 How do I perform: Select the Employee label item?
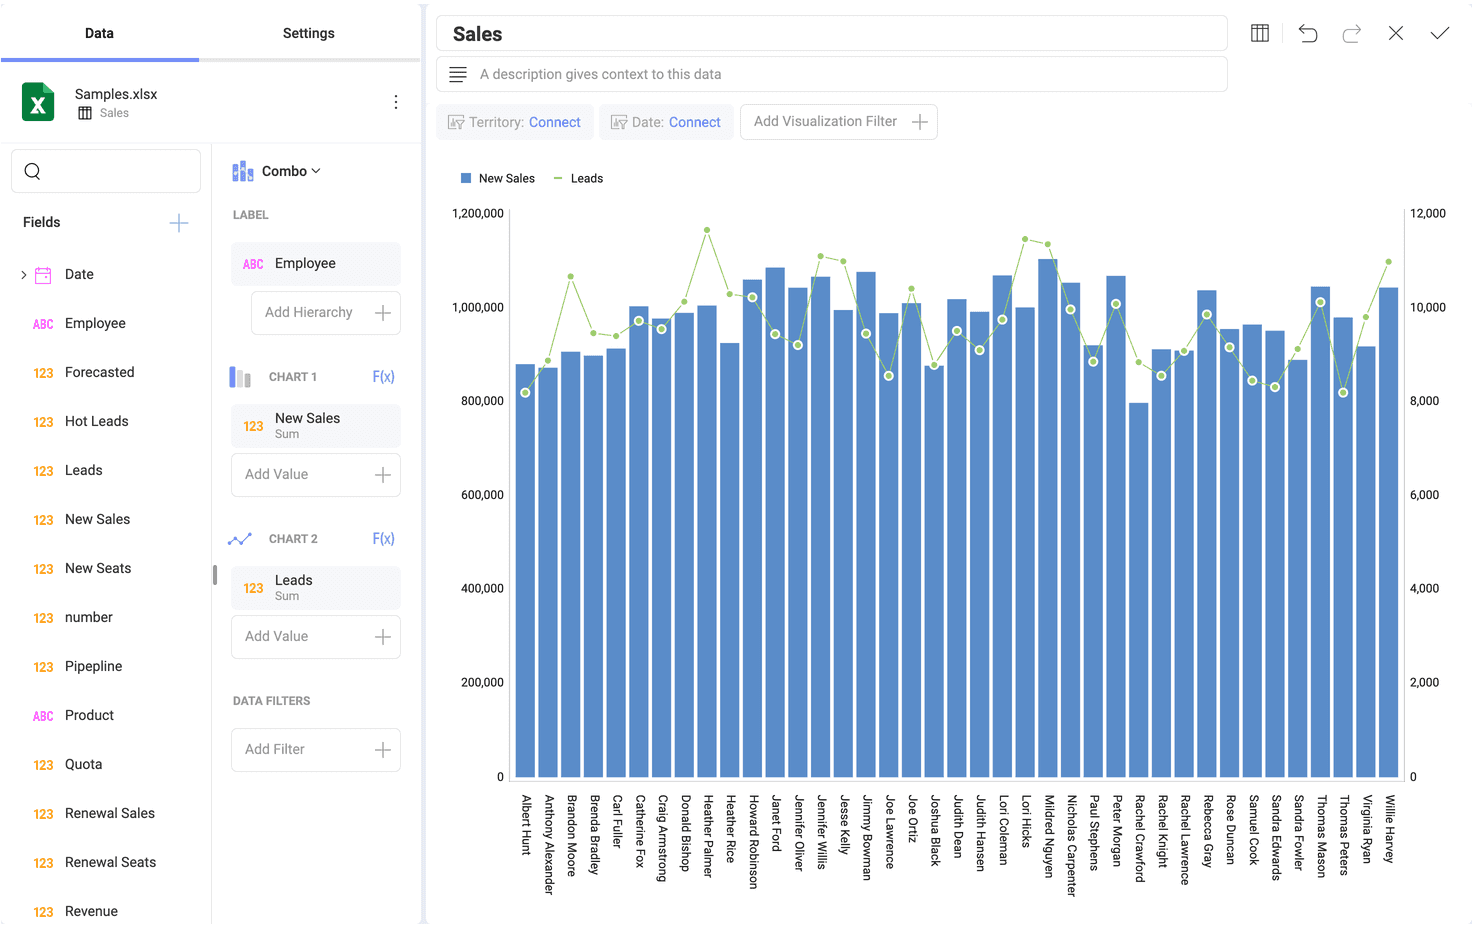point(316,264)
